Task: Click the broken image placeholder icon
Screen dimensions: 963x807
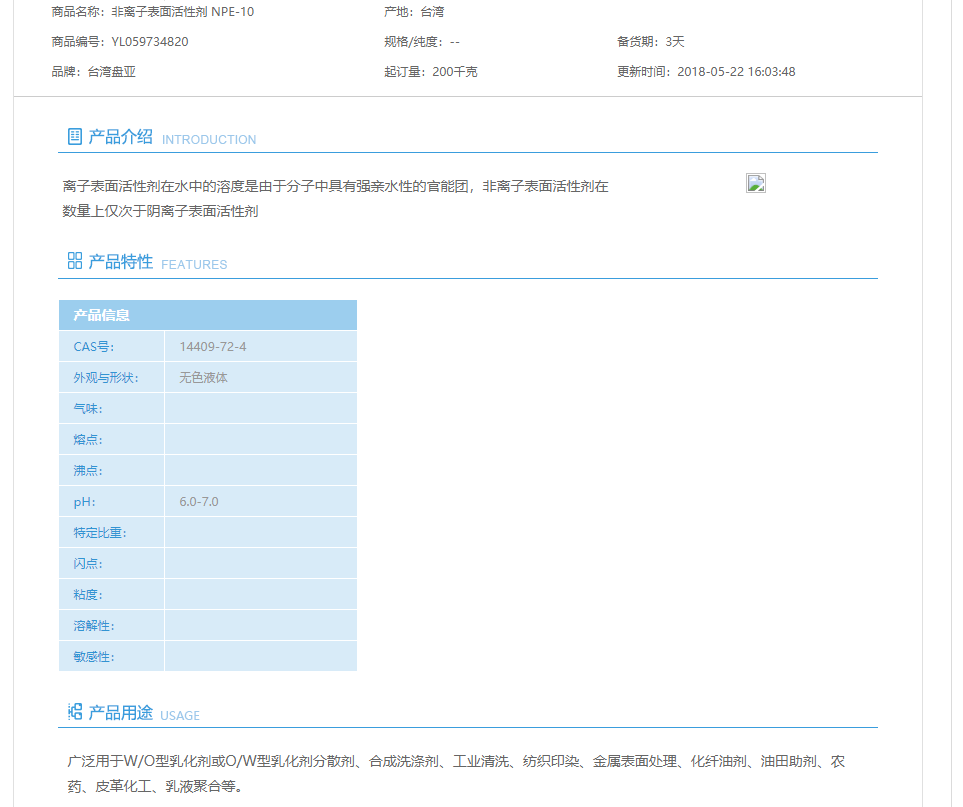Action: (756, 183)
